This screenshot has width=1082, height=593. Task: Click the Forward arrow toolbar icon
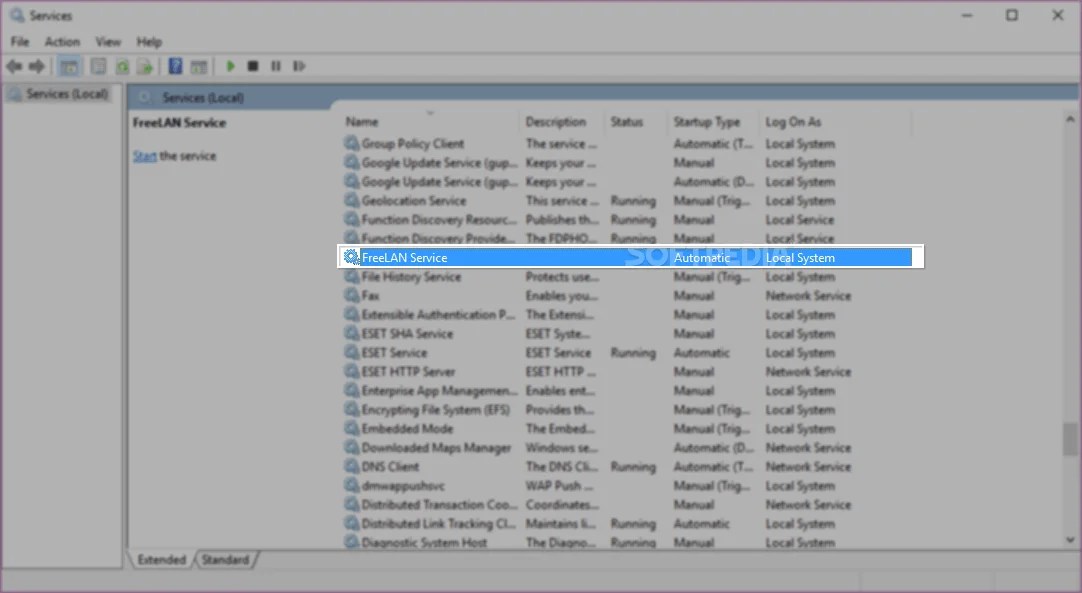37,66
